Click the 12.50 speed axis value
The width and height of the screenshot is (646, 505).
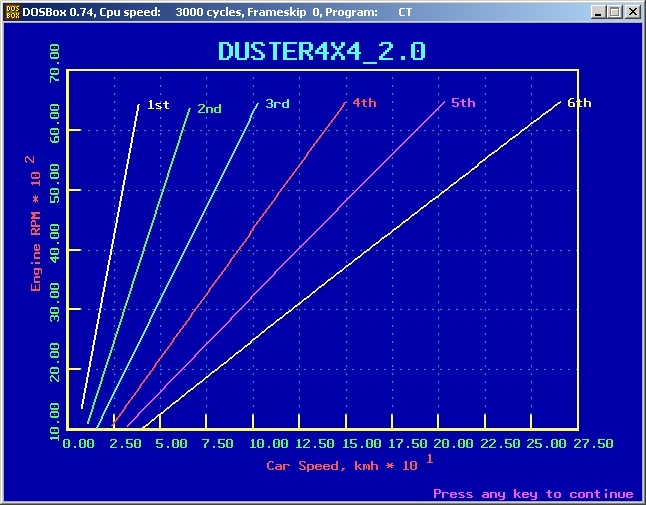click(315, 444)
